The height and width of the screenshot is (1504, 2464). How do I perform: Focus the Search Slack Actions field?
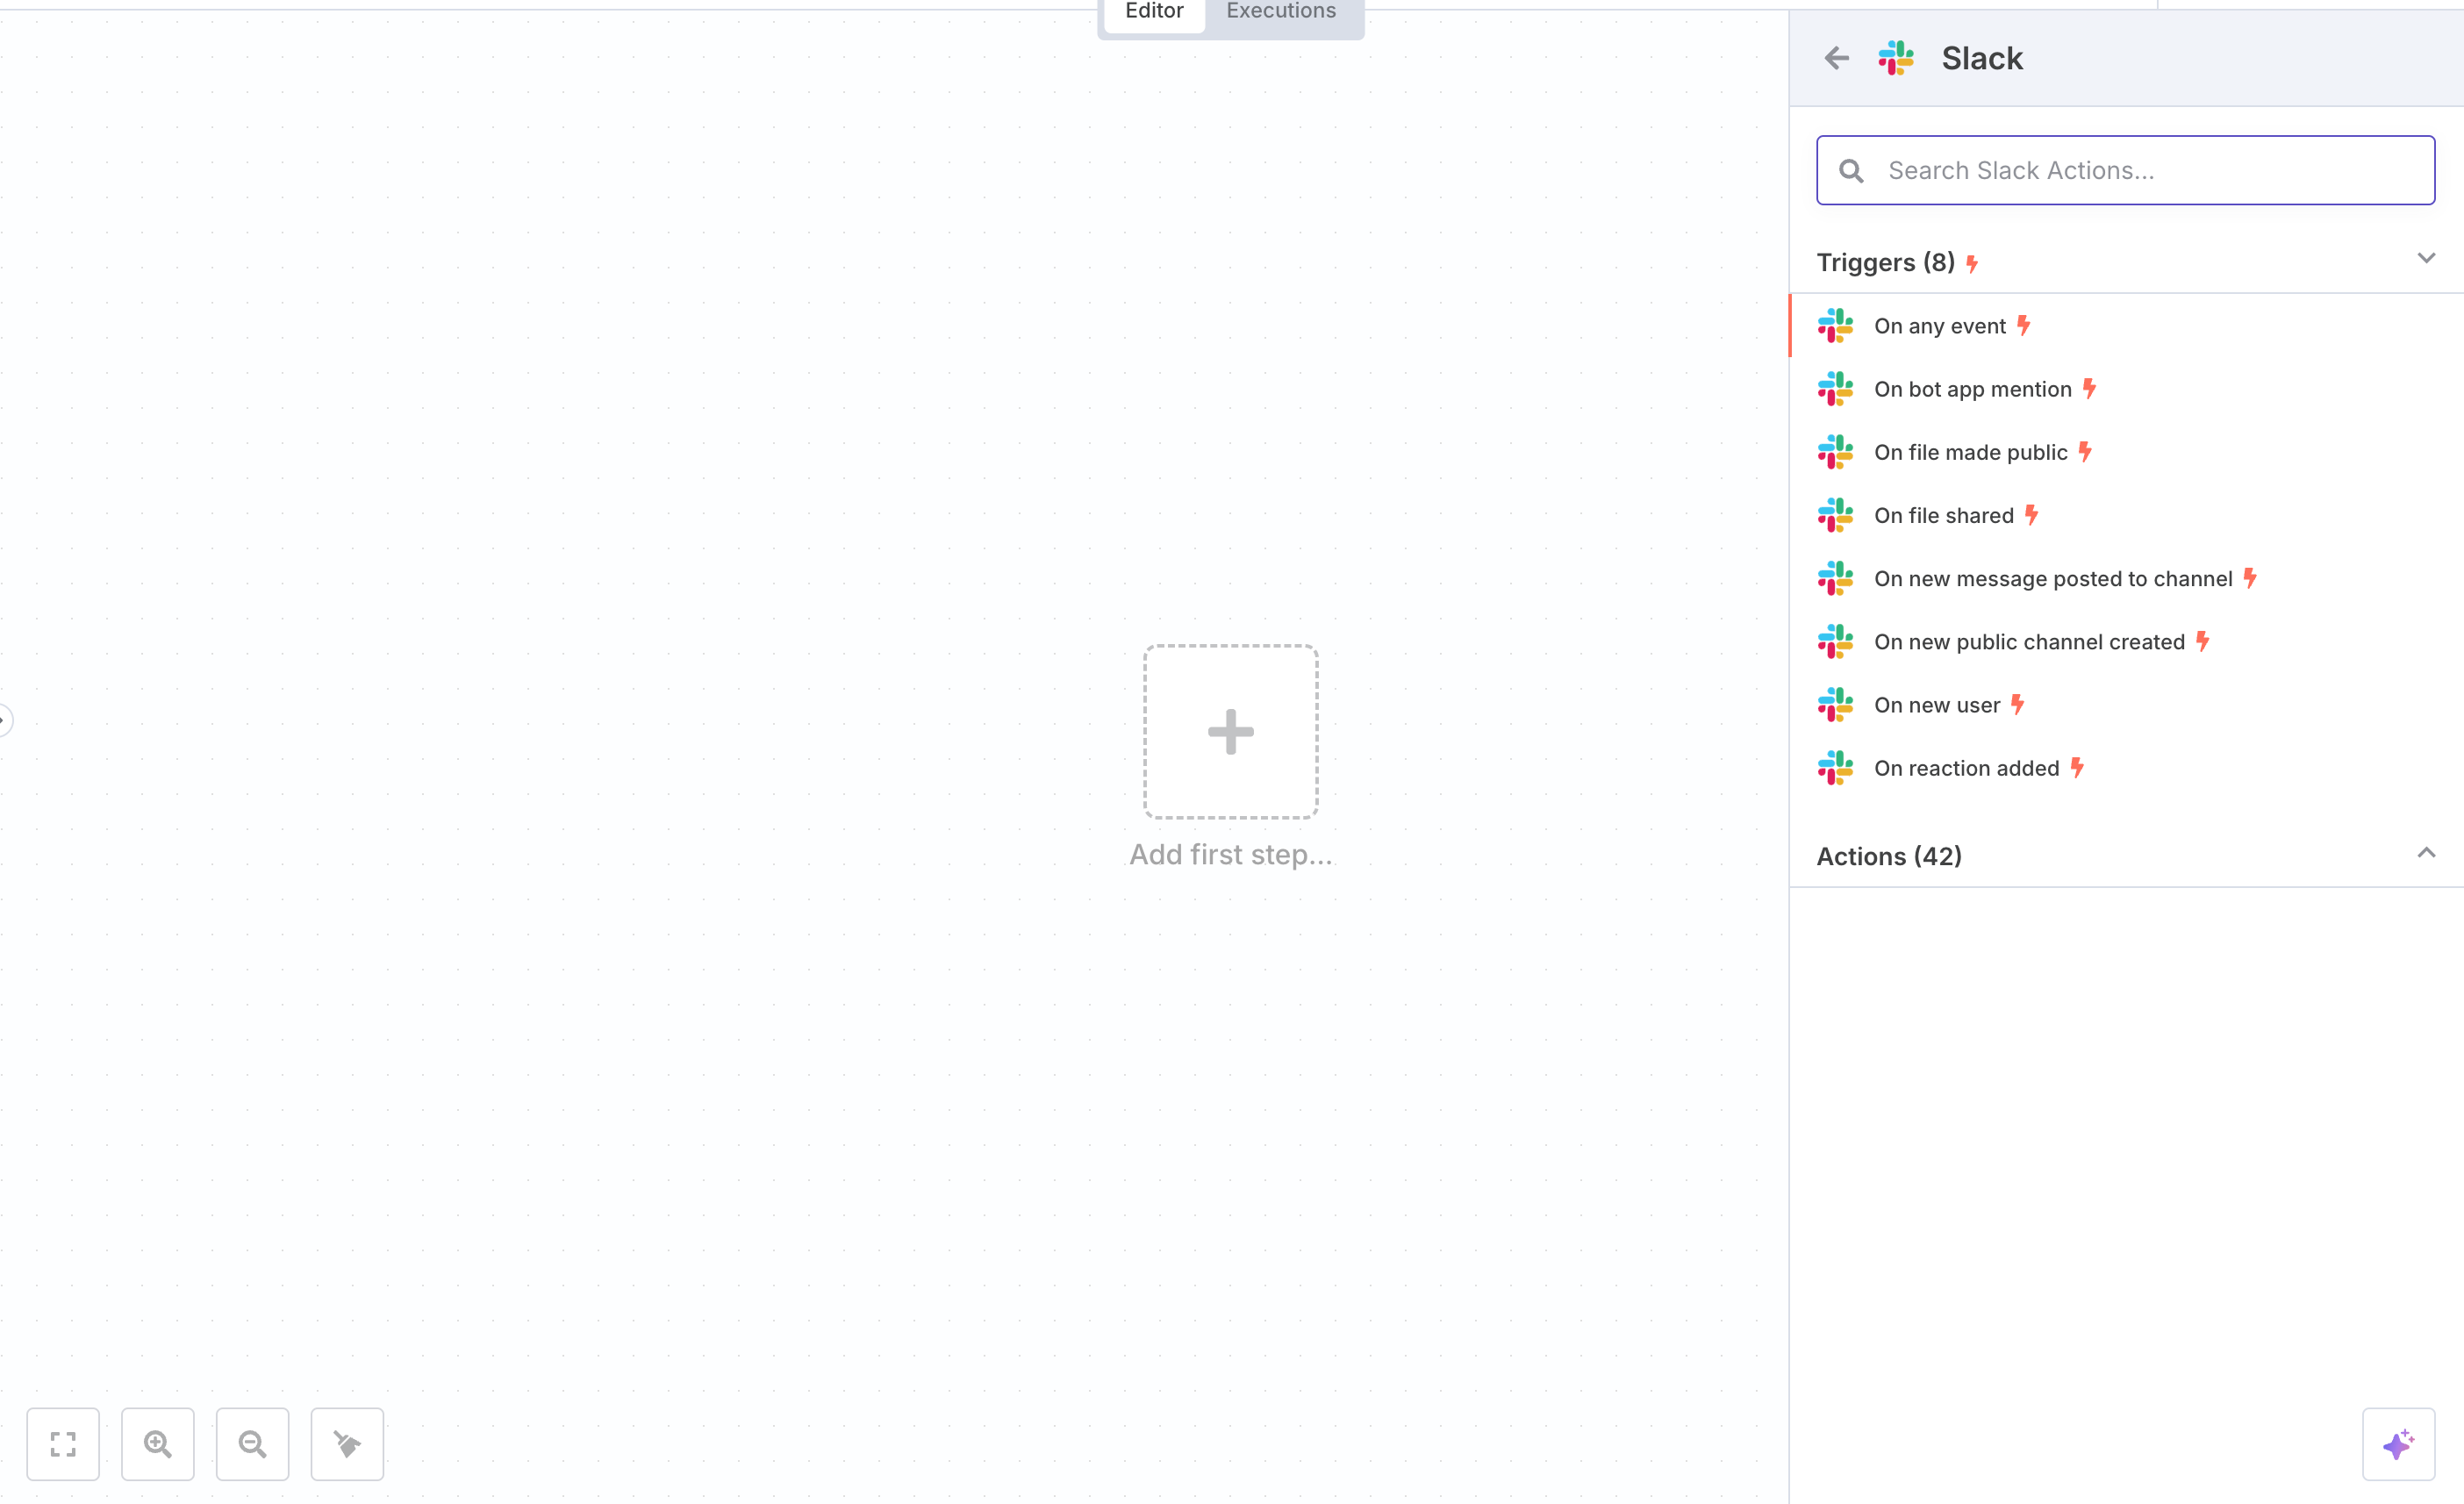(x=2140, y=170)
